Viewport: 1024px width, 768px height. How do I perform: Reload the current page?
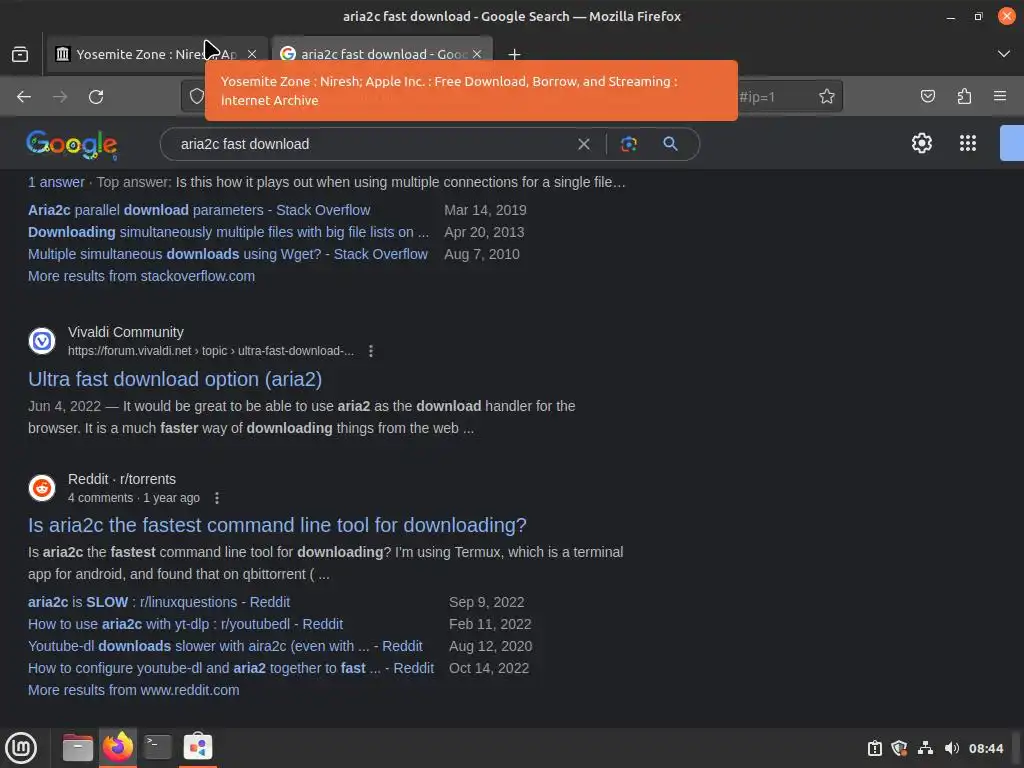click(x=96, y=97)
